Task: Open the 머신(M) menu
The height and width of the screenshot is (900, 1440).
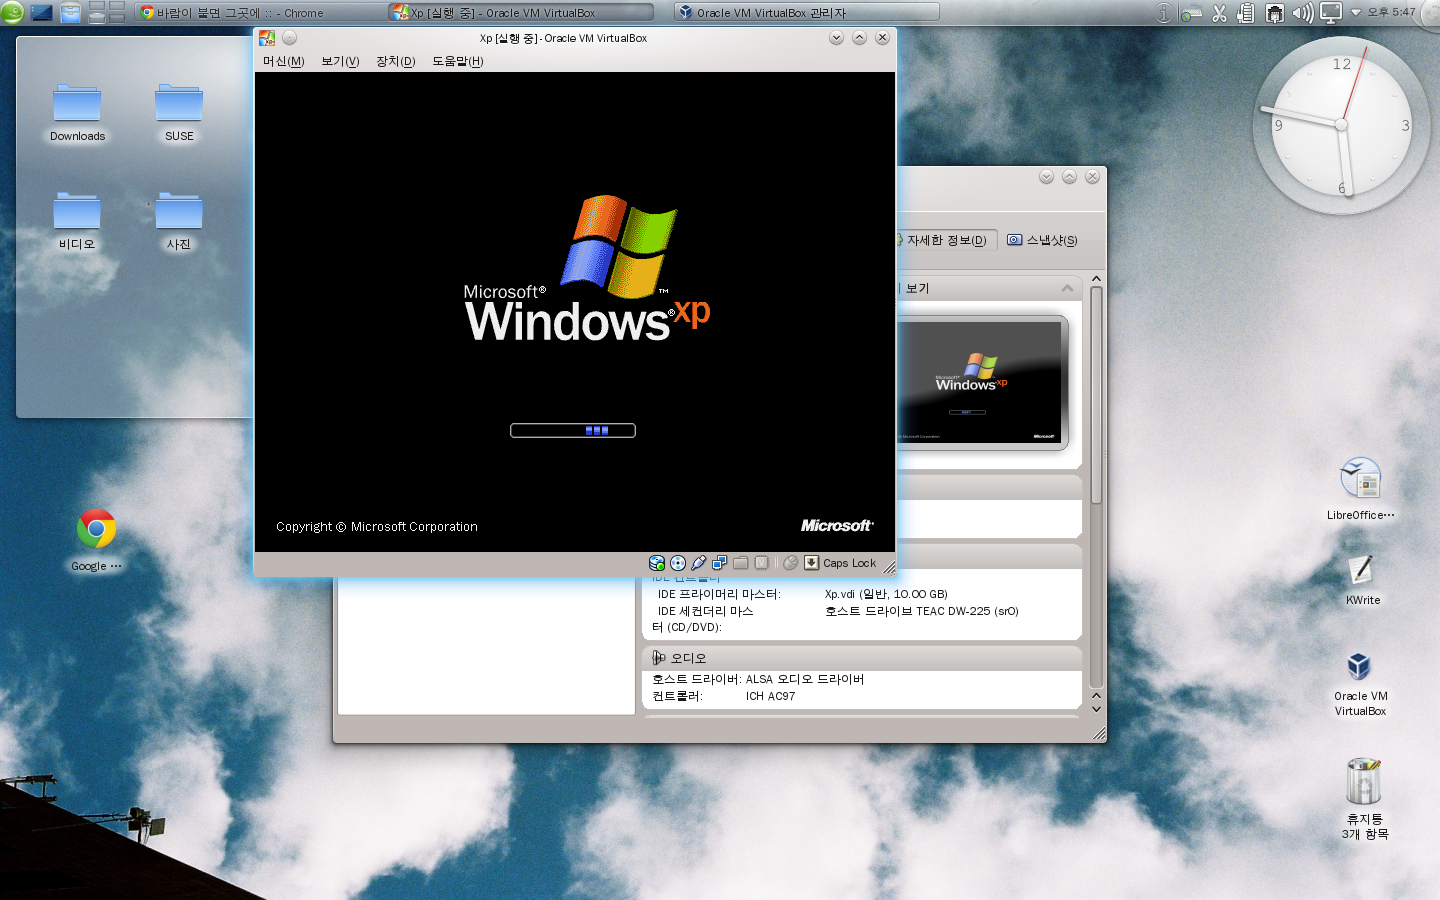Action: point(283,61)
